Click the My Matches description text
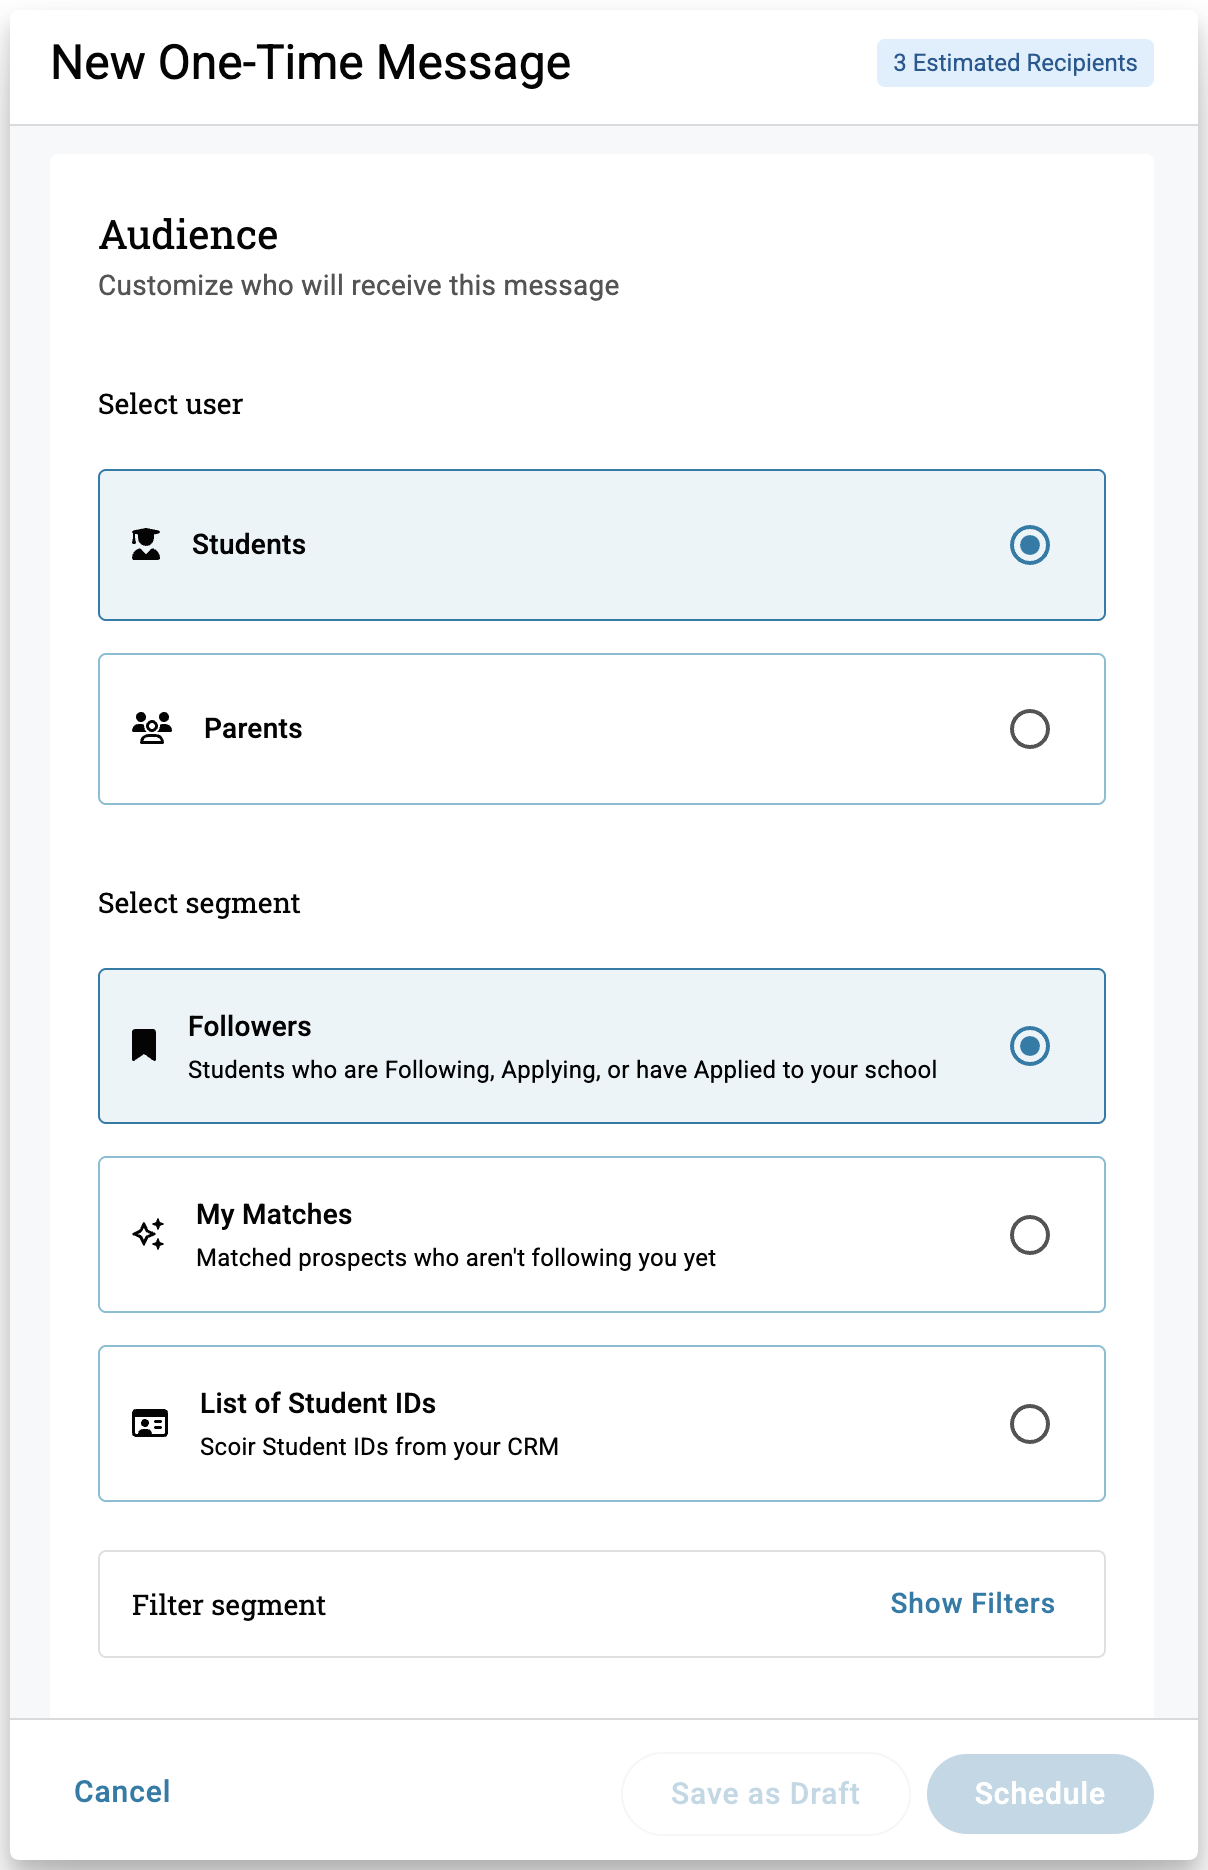This screenshot has height=1870, width=1208. pos(456,1257)
